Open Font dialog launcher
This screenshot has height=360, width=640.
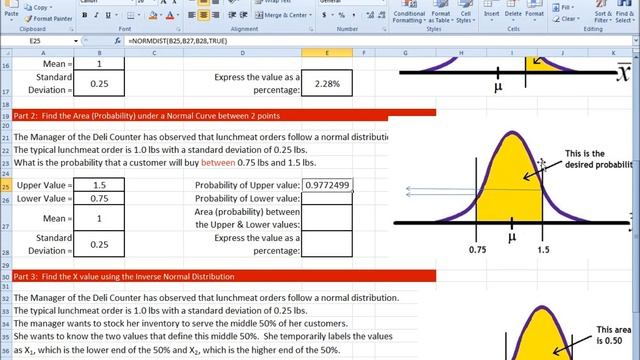pyautogui.click(x=178, y=29)
